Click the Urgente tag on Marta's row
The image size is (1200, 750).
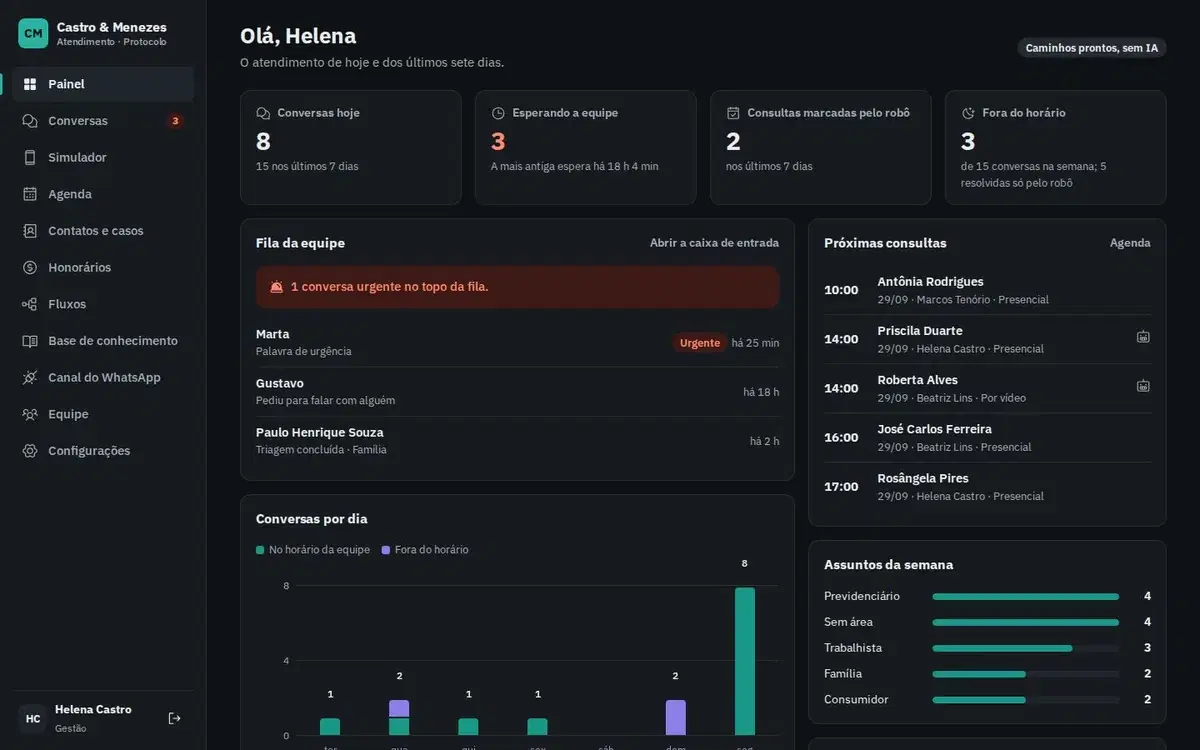700,343
